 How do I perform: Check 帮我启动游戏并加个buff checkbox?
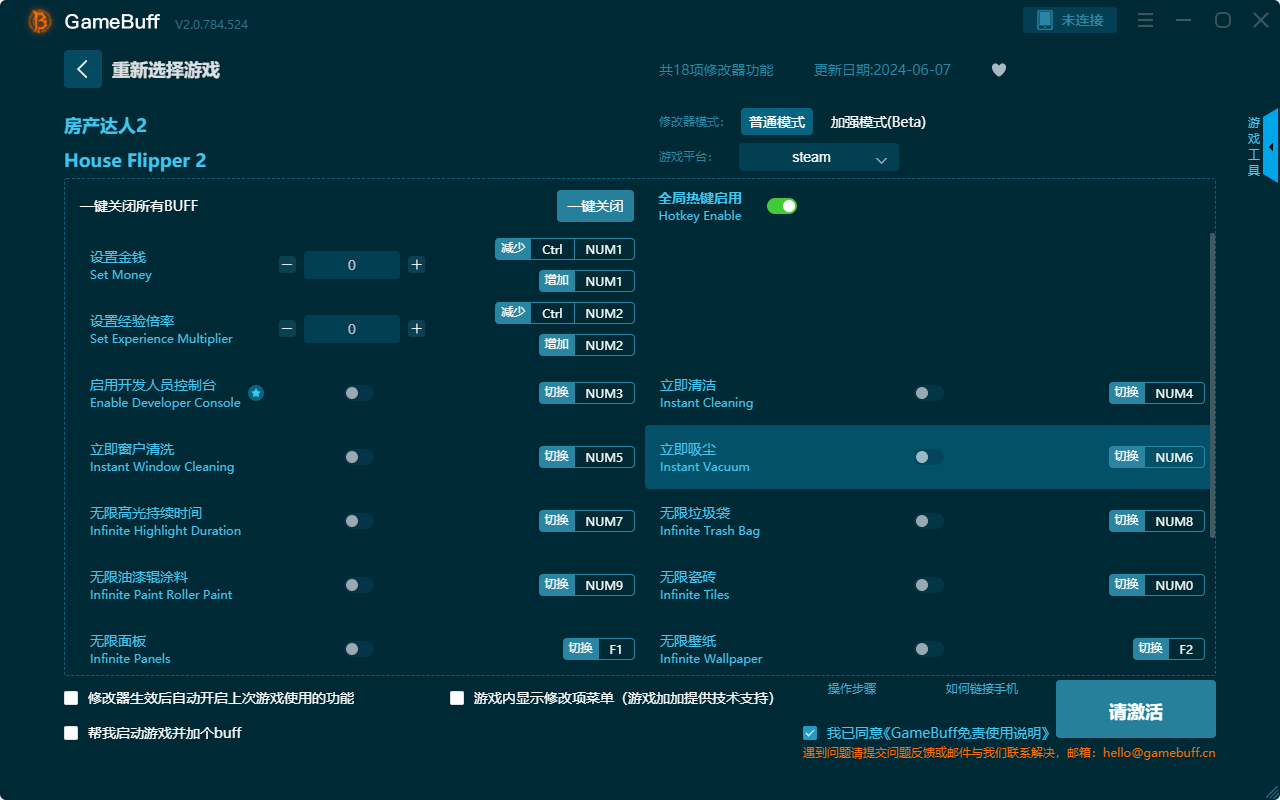pyautogui.click(x=71, y=733)
